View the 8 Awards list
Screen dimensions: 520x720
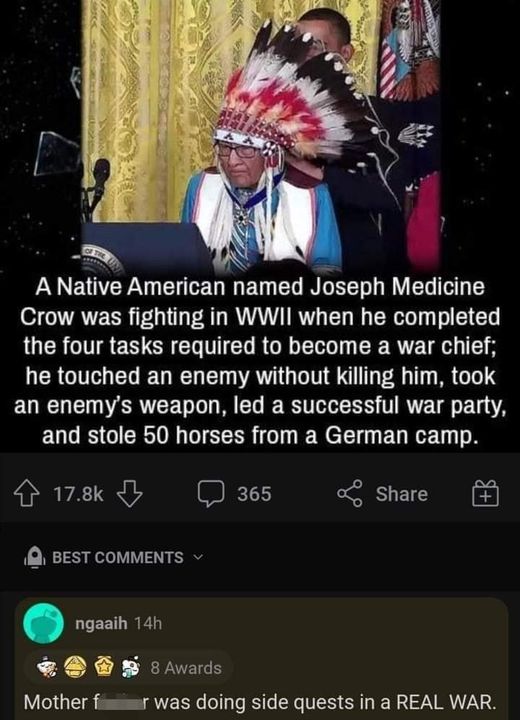click(x=186, y=668)
